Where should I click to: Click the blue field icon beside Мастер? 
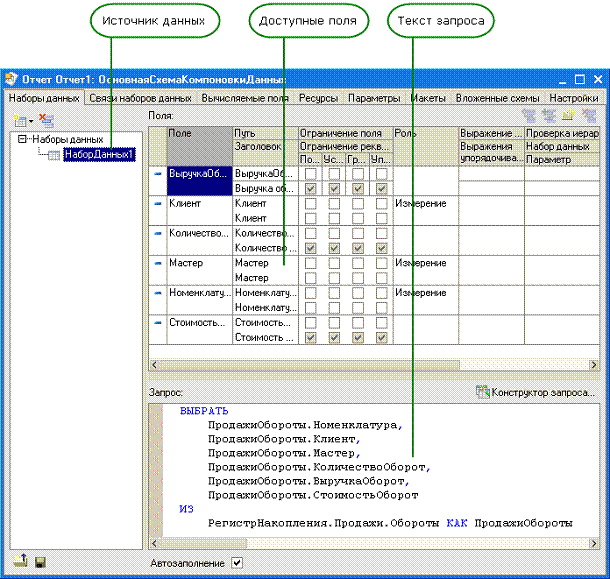[x=157, y=263]
